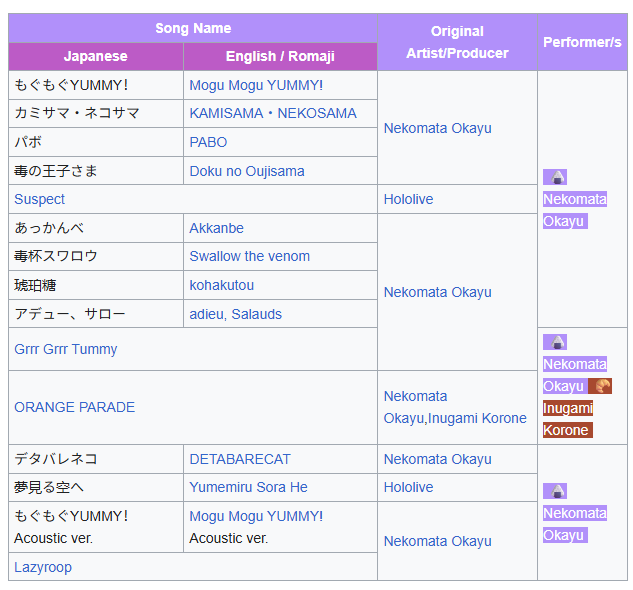This screenshot has width=633, height=590.
Task: Click Nekomata Okayu artist link beside kohakutou rows
Action: pyautogui.click(x=438, y=292)
